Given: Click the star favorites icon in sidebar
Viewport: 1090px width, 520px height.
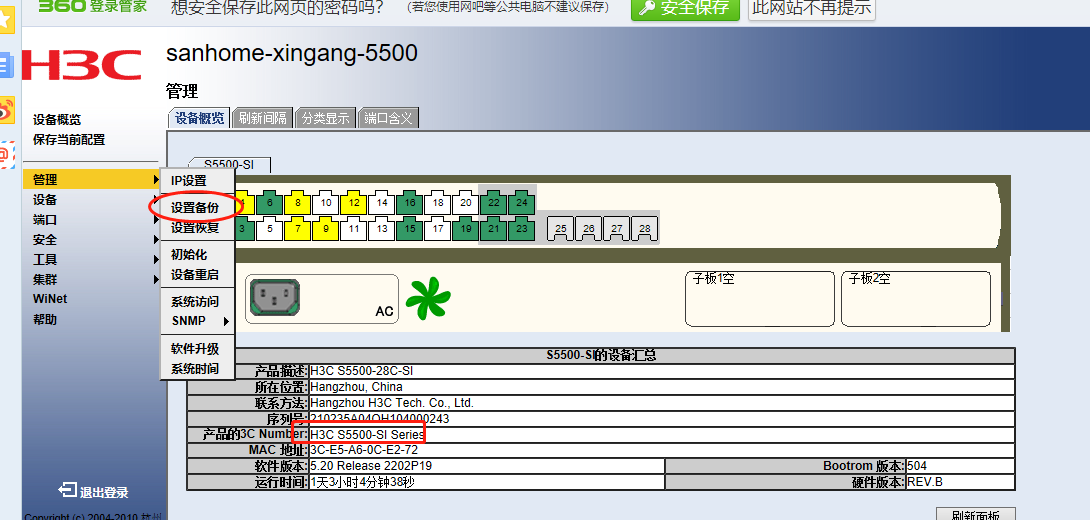Looking at the screenshot, I should click(x=6, y=19).
